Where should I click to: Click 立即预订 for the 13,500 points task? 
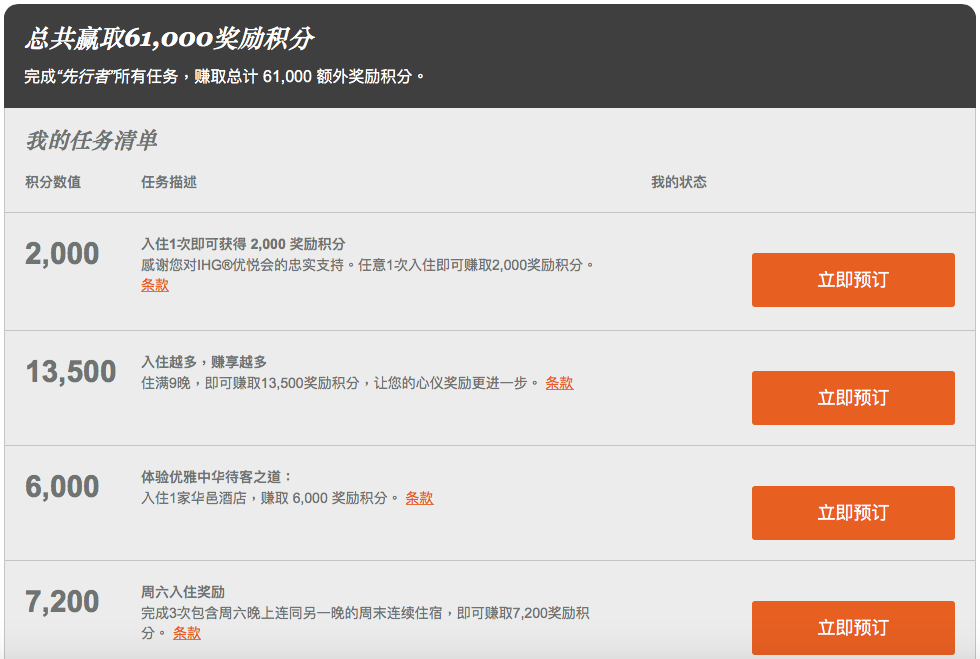click(x=853, y=398)
